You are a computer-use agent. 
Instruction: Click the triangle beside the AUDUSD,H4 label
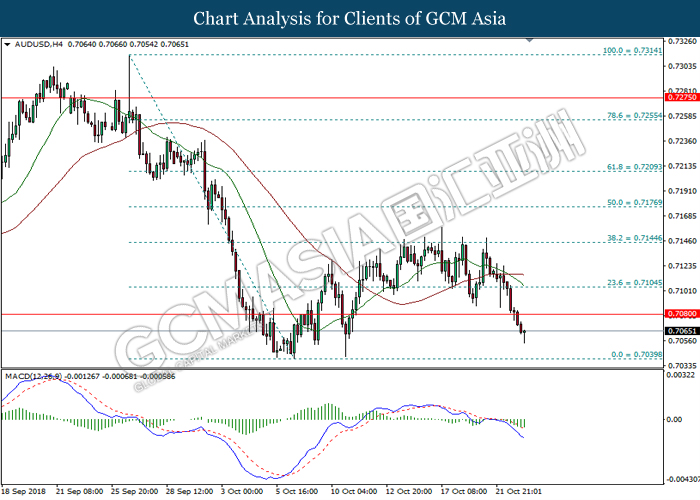[x=7, y=45]
